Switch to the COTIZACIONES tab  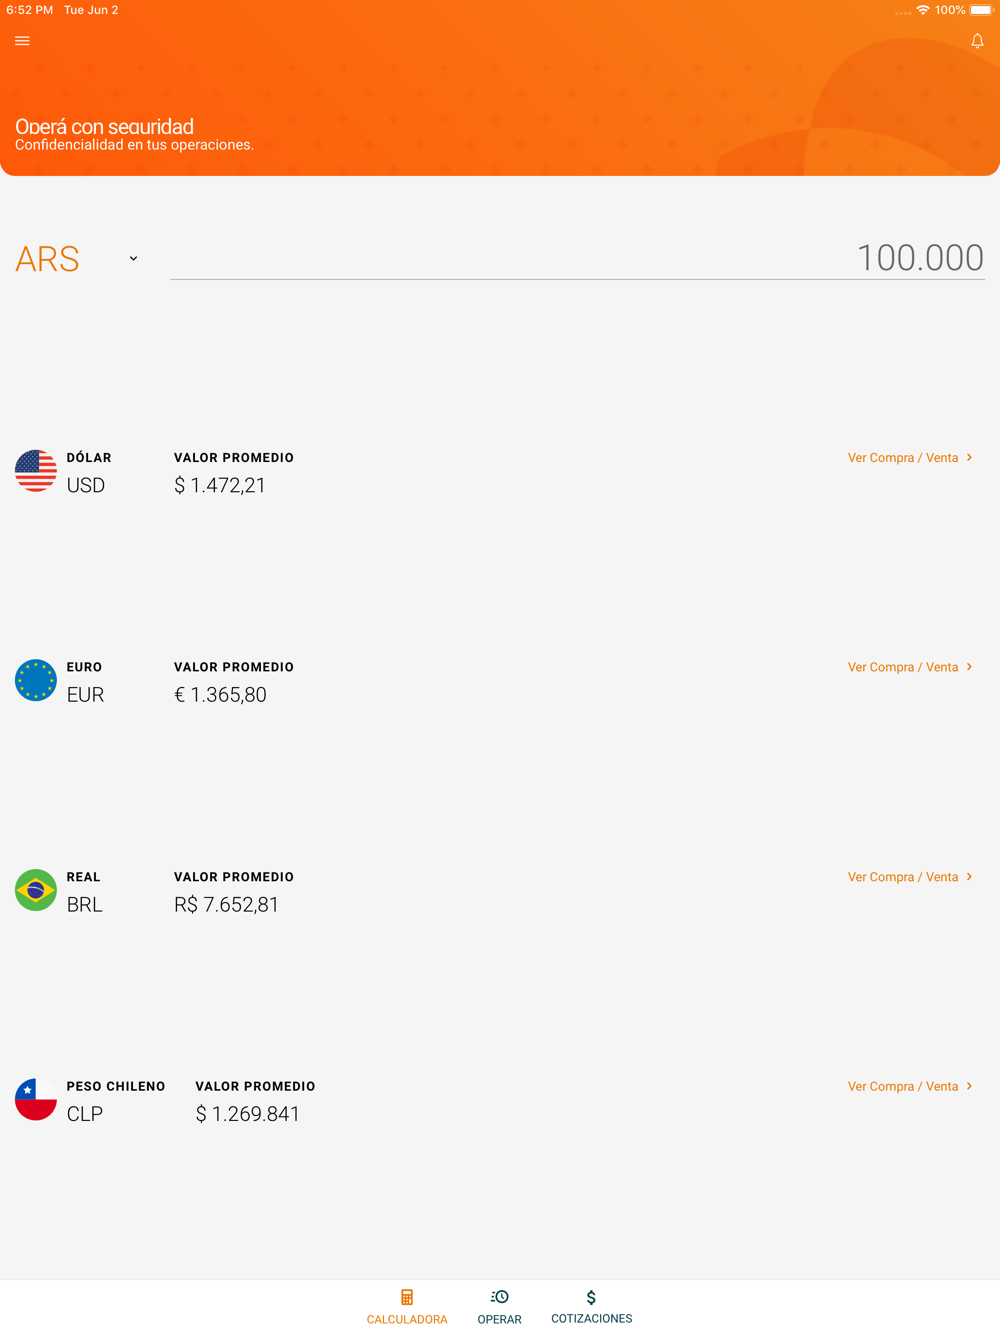click(591, 1307)
